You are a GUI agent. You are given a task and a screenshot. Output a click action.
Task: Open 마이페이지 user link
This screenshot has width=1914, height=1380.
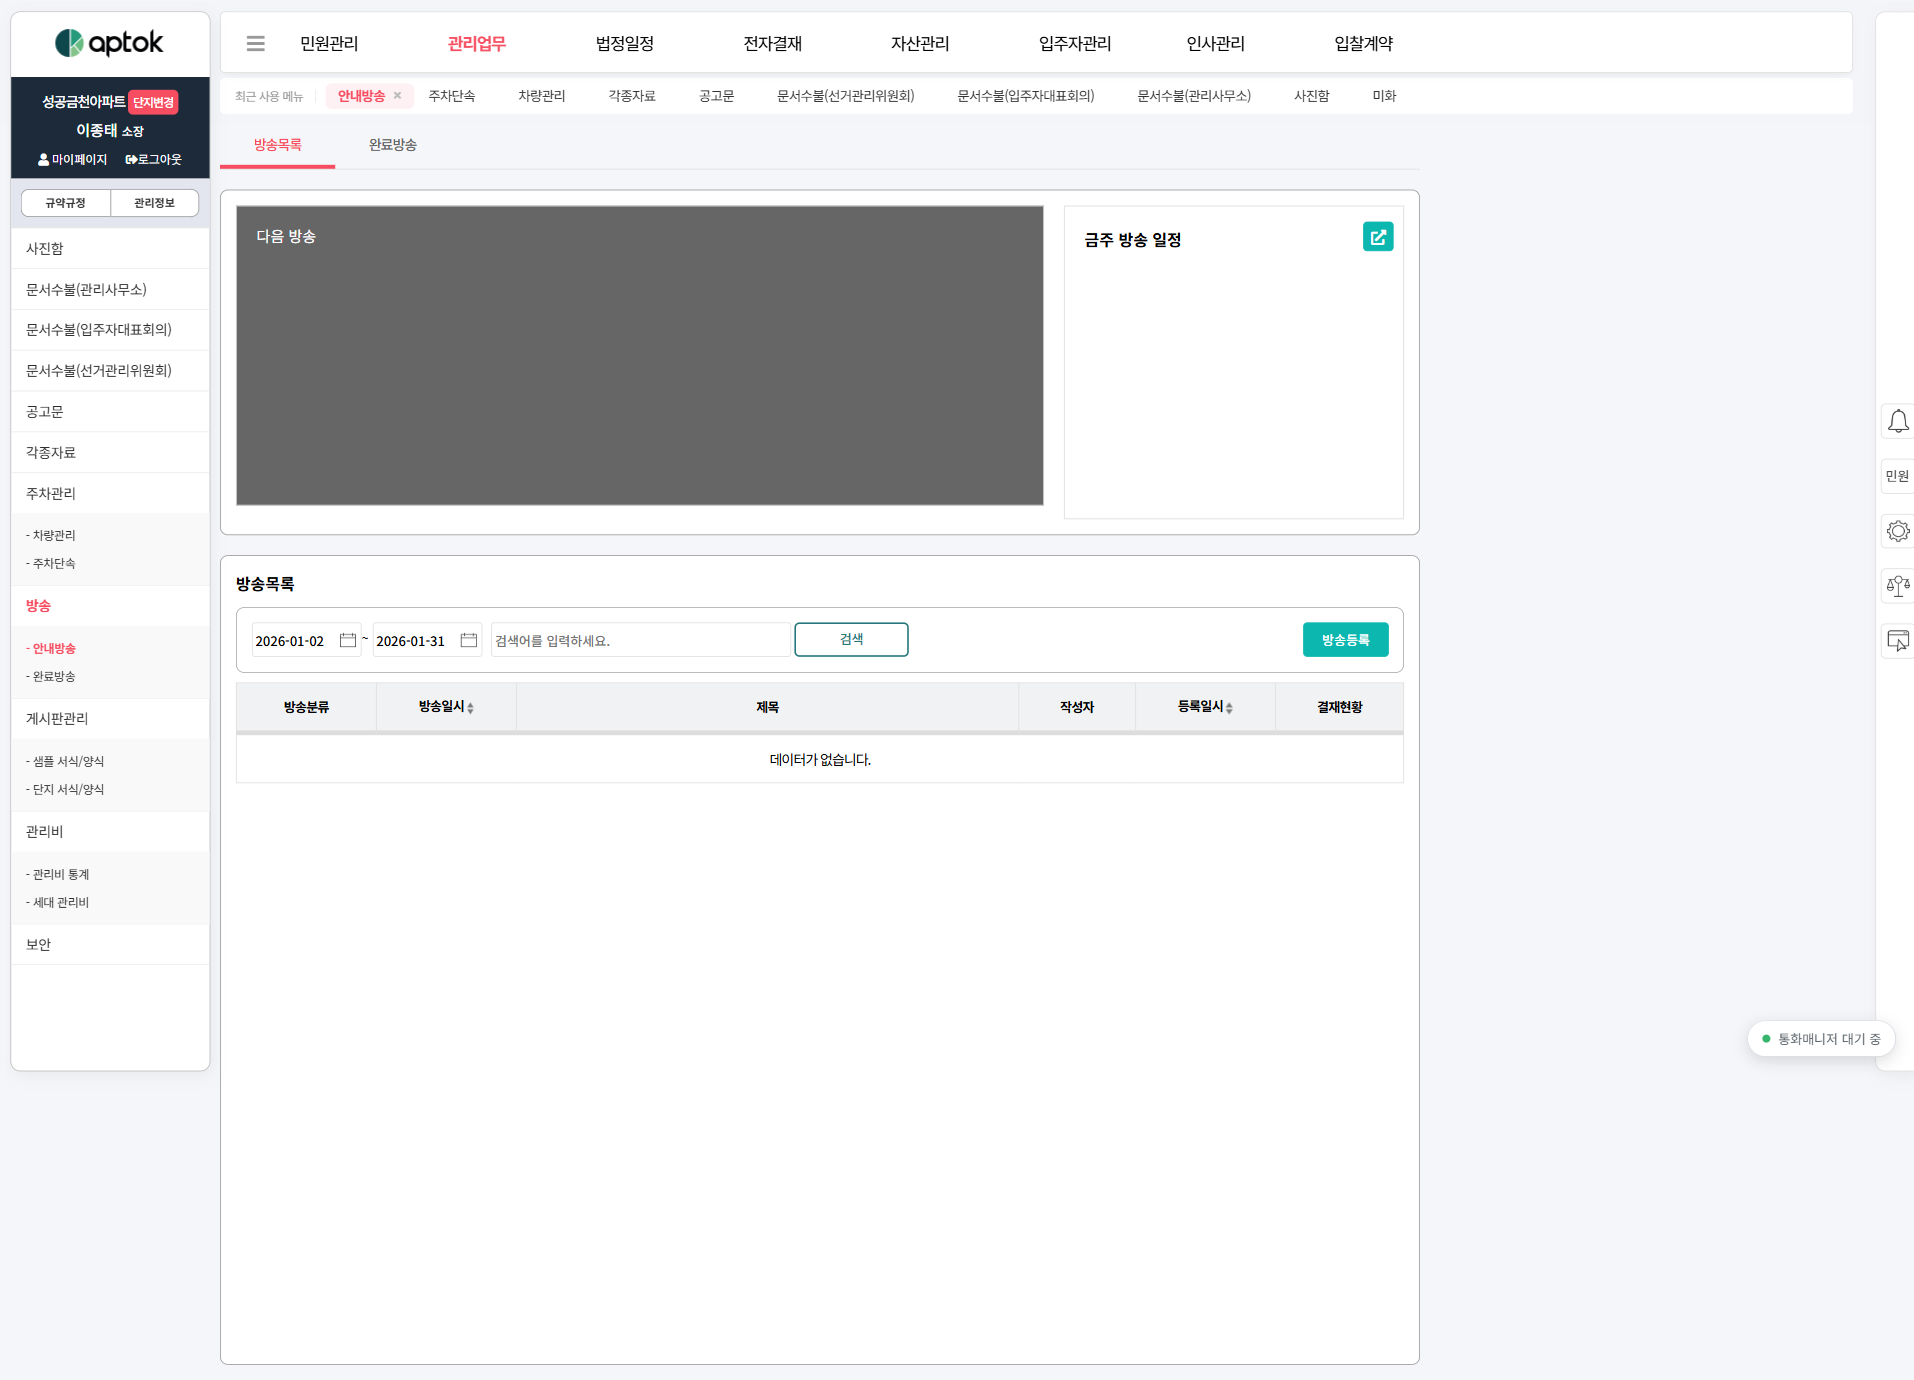(x=72, y=160)
